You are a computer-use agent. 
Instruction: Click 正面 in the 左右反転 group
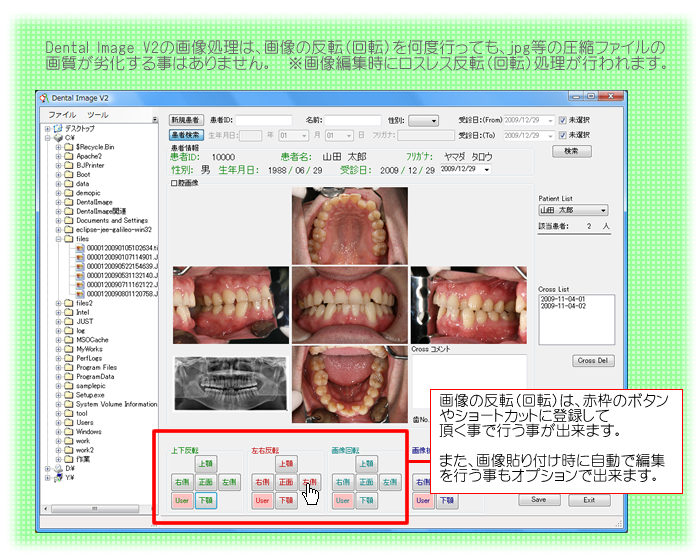(x=286, y=482)
